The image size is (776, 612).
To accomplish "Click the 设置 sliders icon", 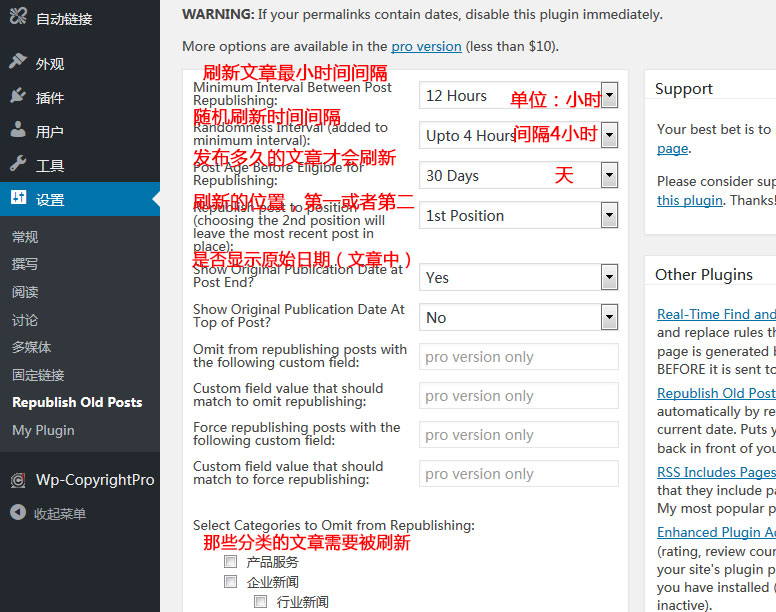I will point(18,198).
